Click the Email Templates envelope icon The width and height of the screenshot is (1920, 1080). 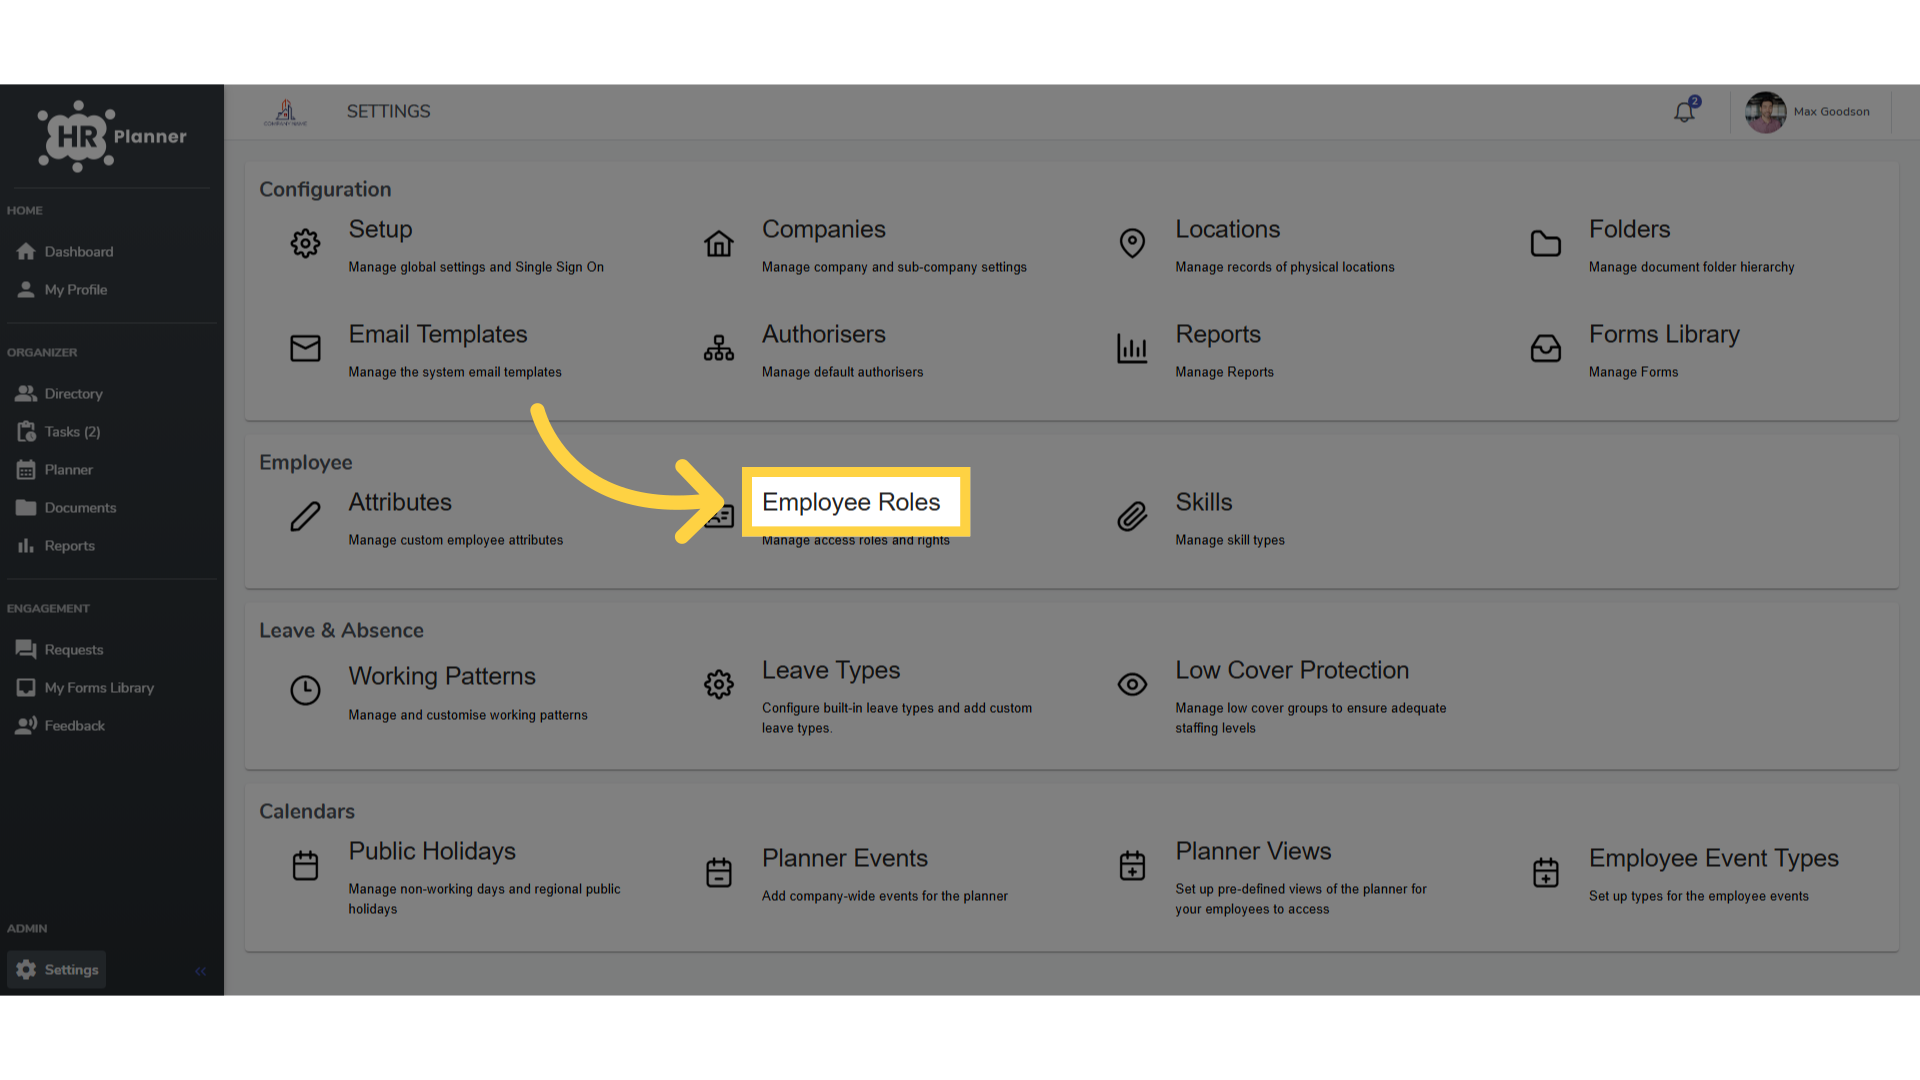click(x=305, y=348)
